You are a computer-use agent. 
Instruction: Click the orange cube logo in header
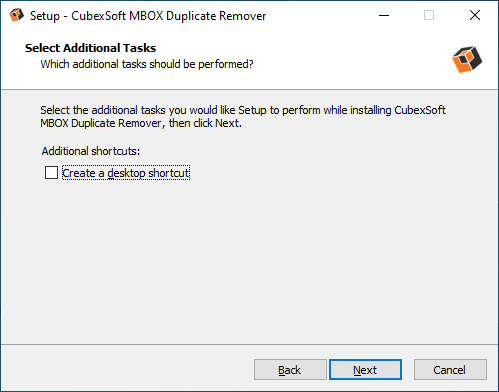tap(467, 59)
